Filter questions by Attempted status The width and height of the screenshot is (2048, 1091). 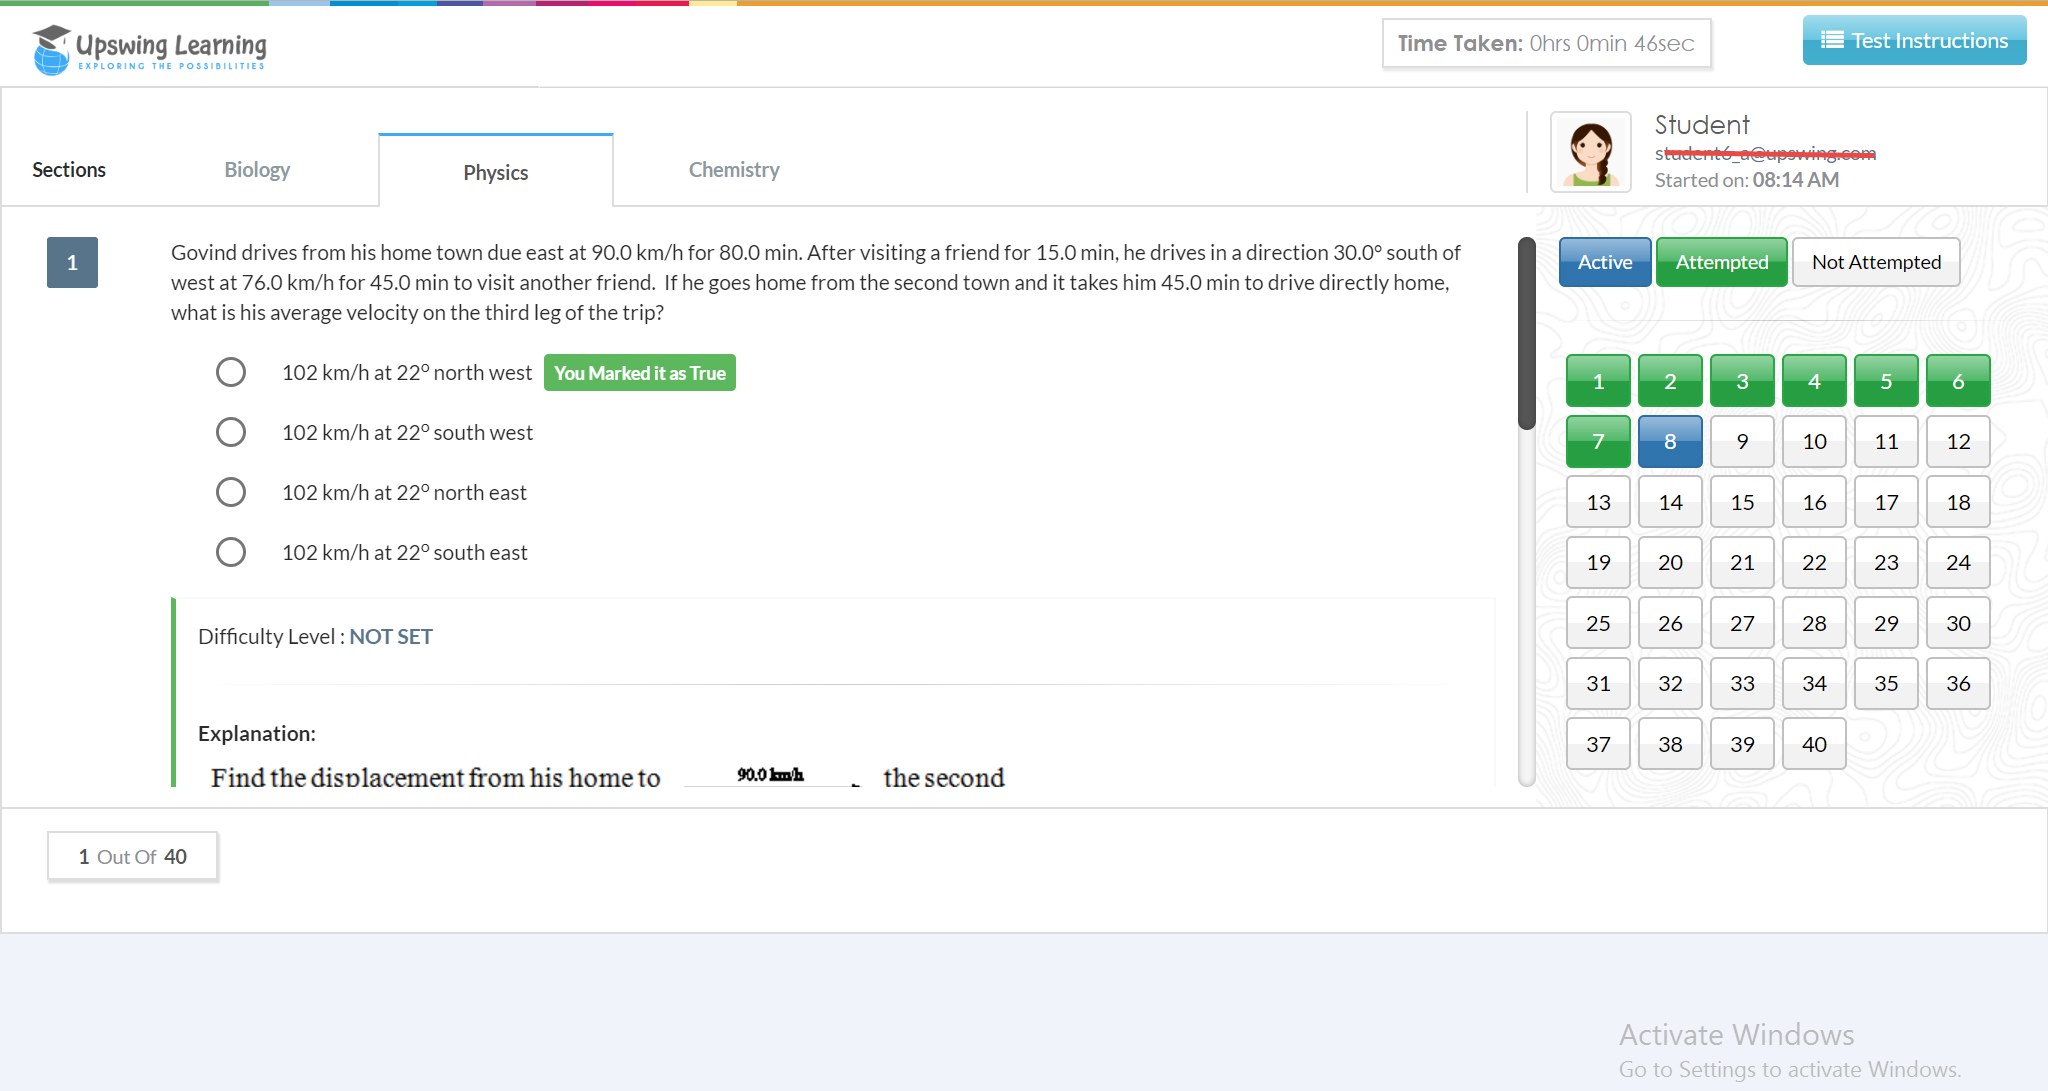[1721, 262]
